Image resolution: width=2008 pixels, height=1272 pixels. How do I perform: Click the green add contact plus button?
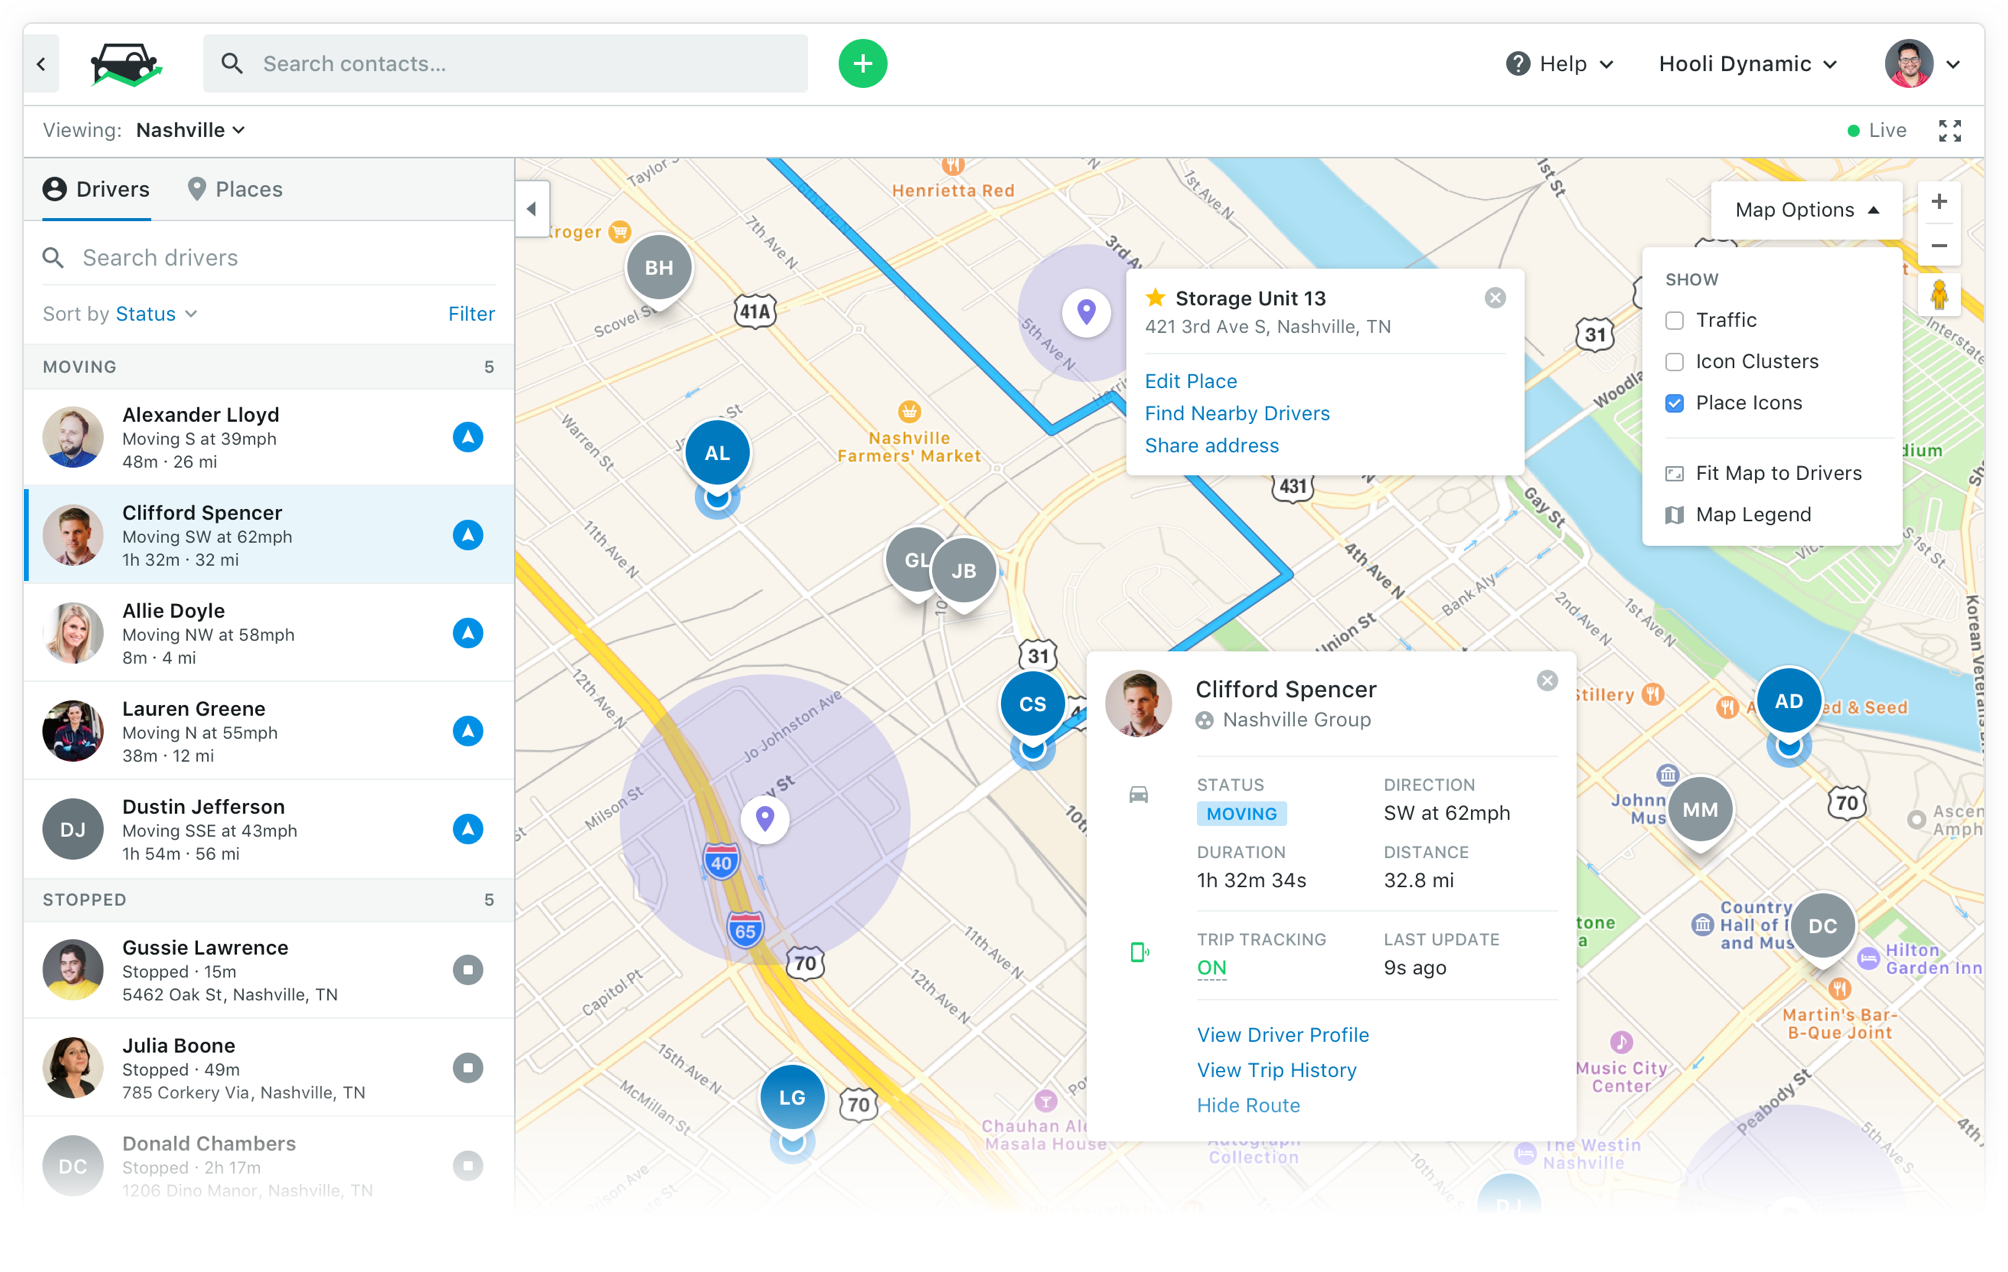[862, 64]
